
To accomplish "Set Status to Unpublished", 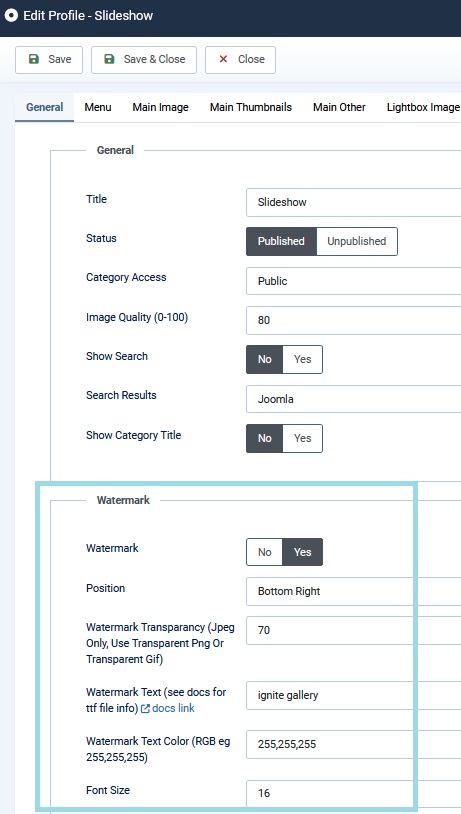I will (x=357, y=241).
